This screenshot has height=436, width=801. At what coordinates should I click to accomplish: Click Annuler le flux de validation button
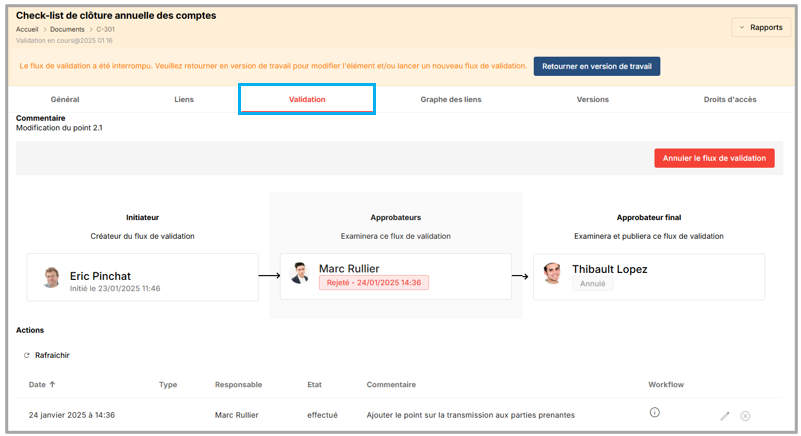pos(714,158)
